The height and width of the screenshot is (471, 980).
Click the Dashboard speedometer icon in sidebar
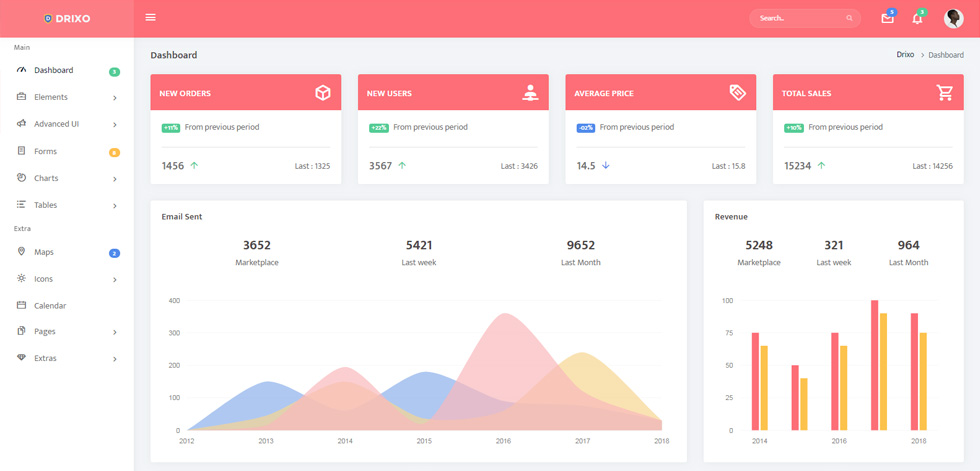[21, 70]
